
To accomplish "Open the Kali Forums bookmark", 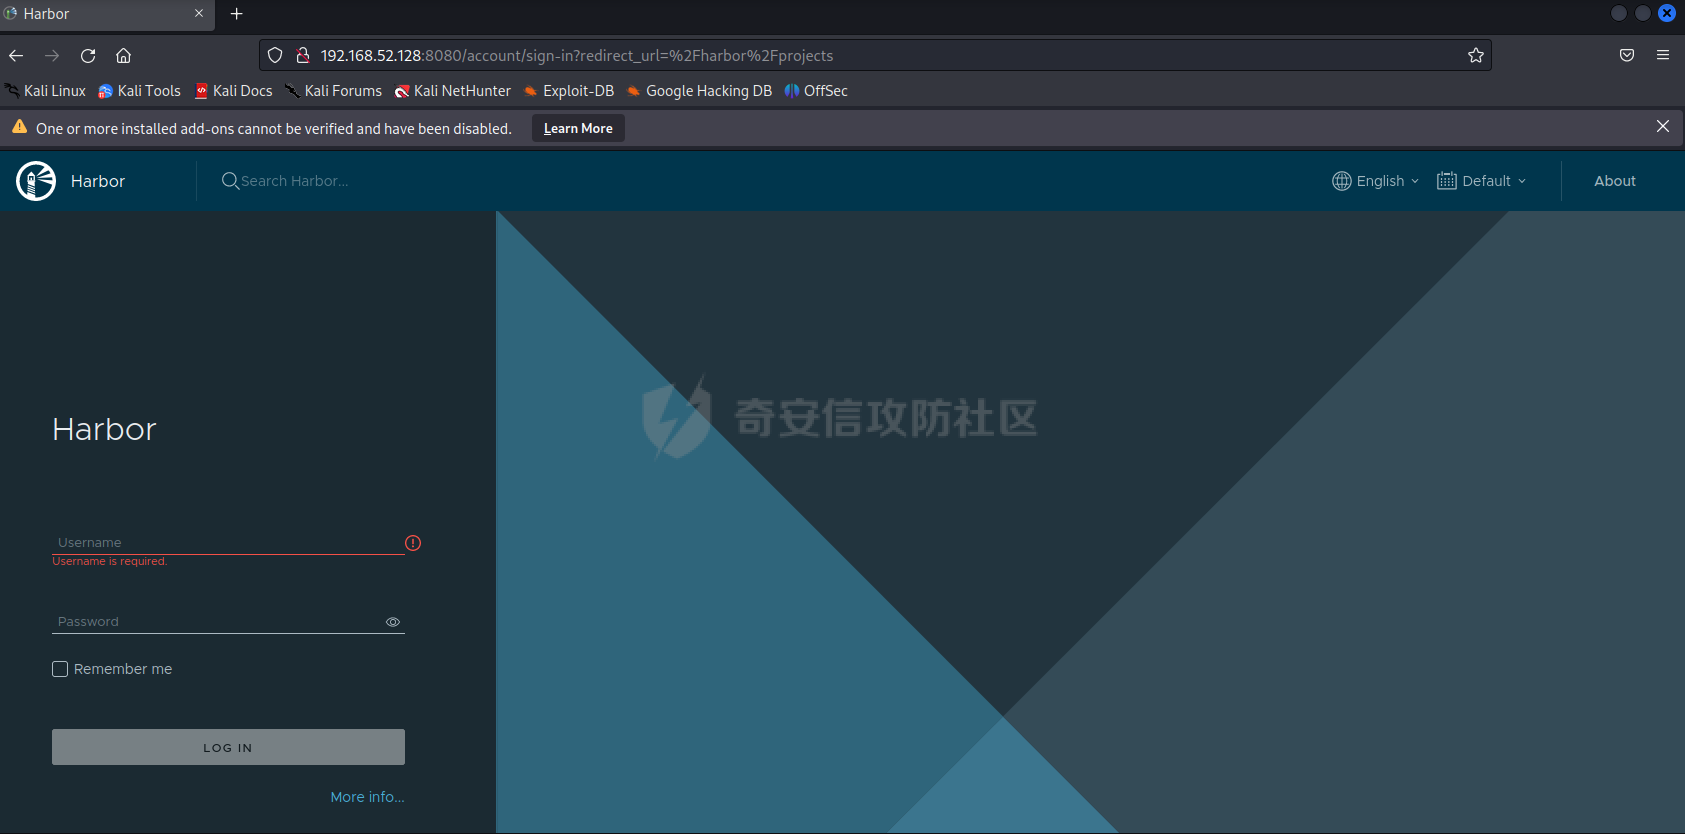I will click(333, 91).
